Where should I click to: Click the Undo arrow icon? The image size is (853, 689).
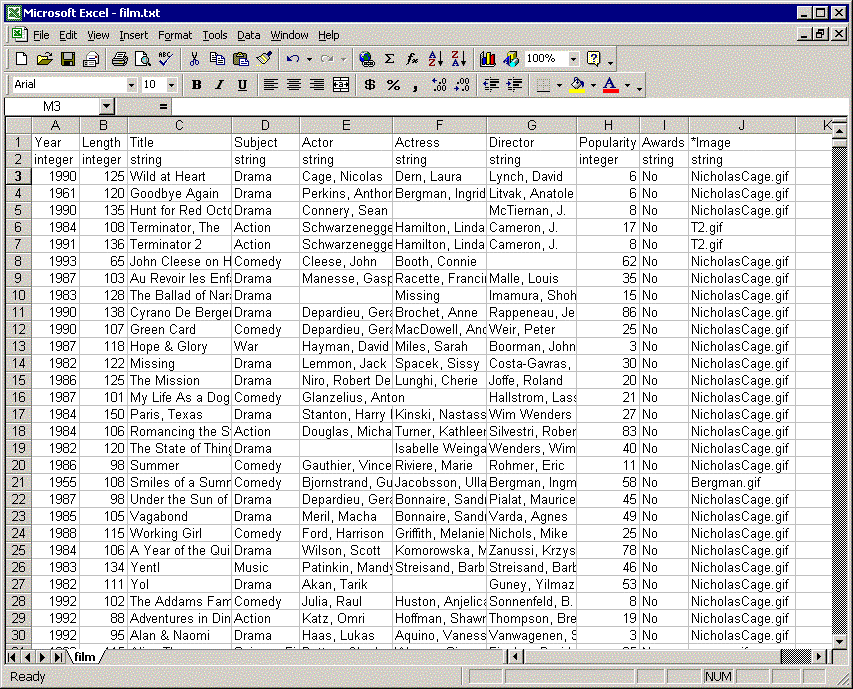coord(293,59)
